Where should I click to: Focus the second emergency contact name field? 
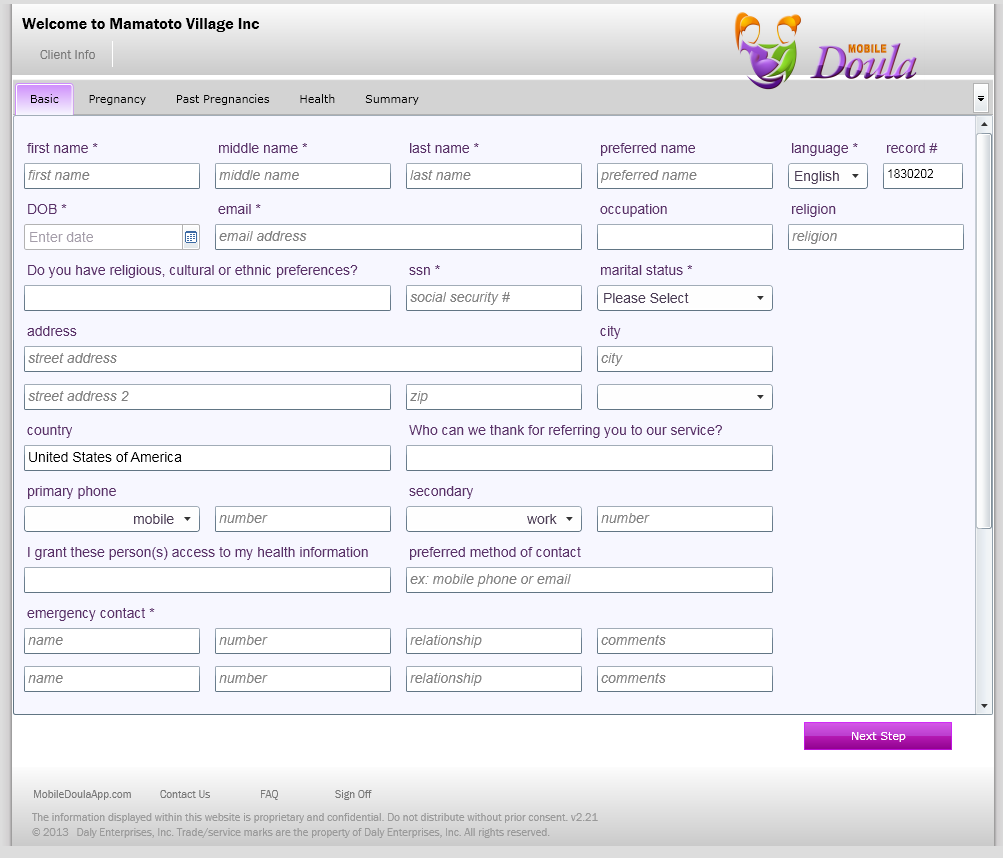112,679
